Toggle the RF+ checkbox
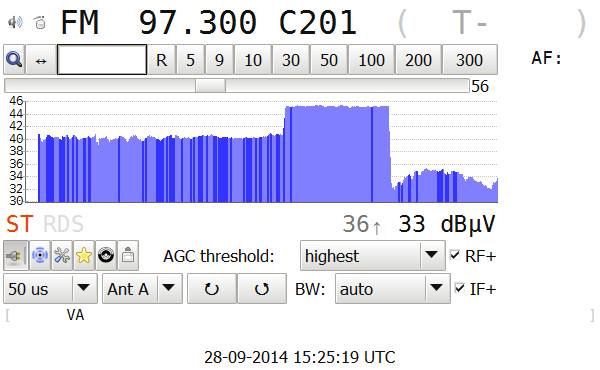The image size is (600, 370). 455,255
